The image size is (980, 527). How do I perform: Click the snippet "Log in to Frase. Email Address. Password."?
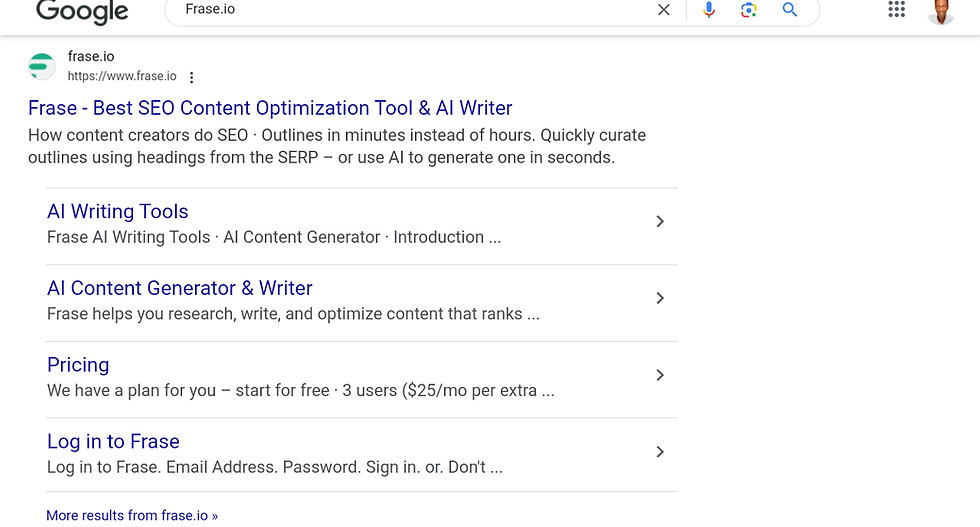point(274,468)
